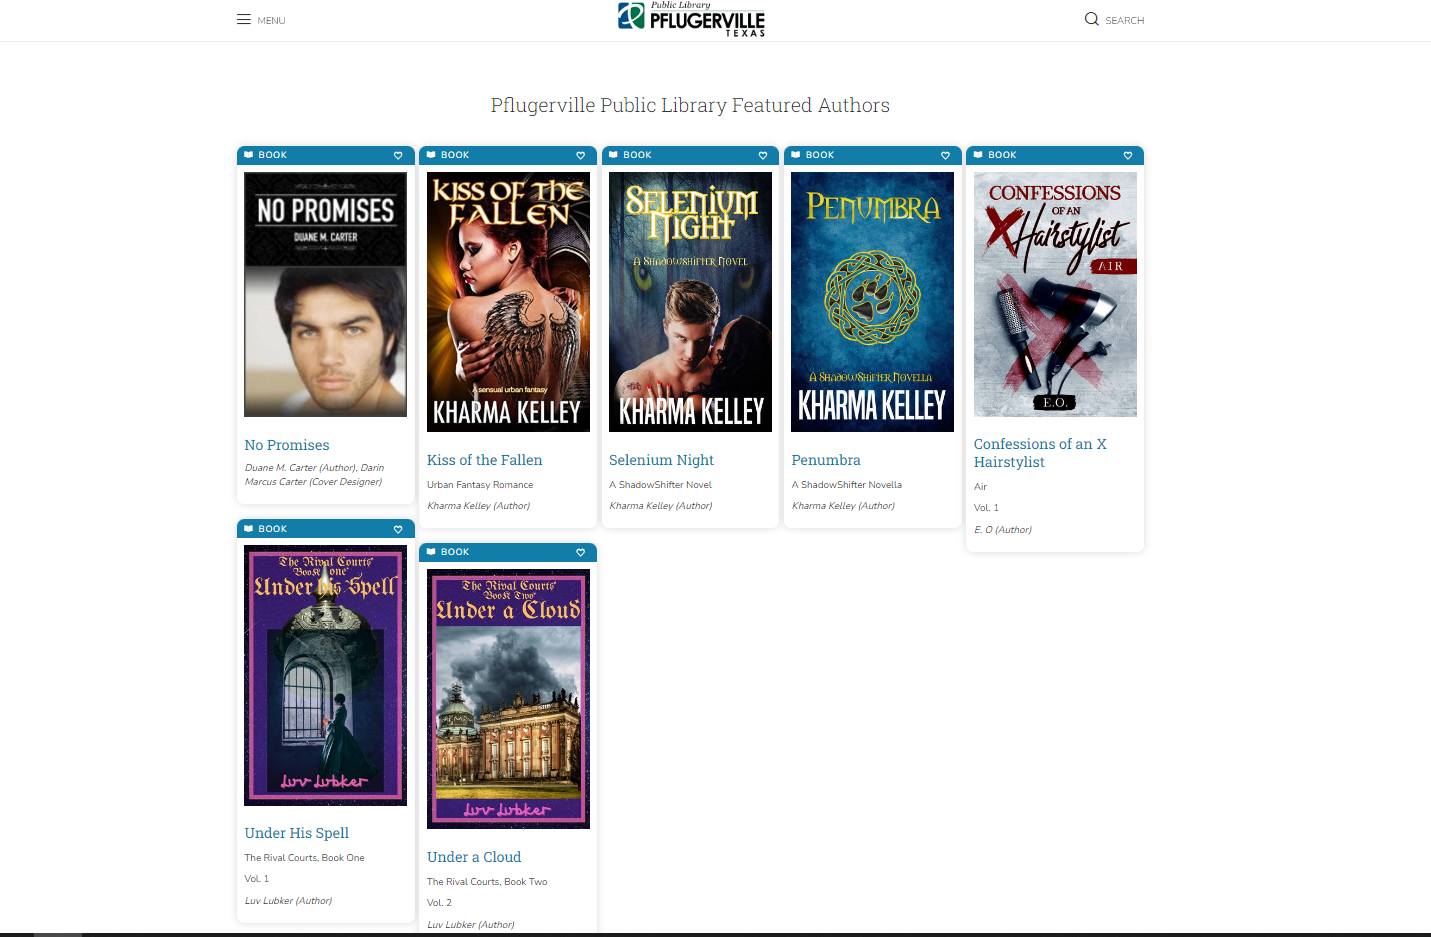Open Confessions of an X Hairstylist cover
Screen dimensions: 1431x937
(1055, 294)
